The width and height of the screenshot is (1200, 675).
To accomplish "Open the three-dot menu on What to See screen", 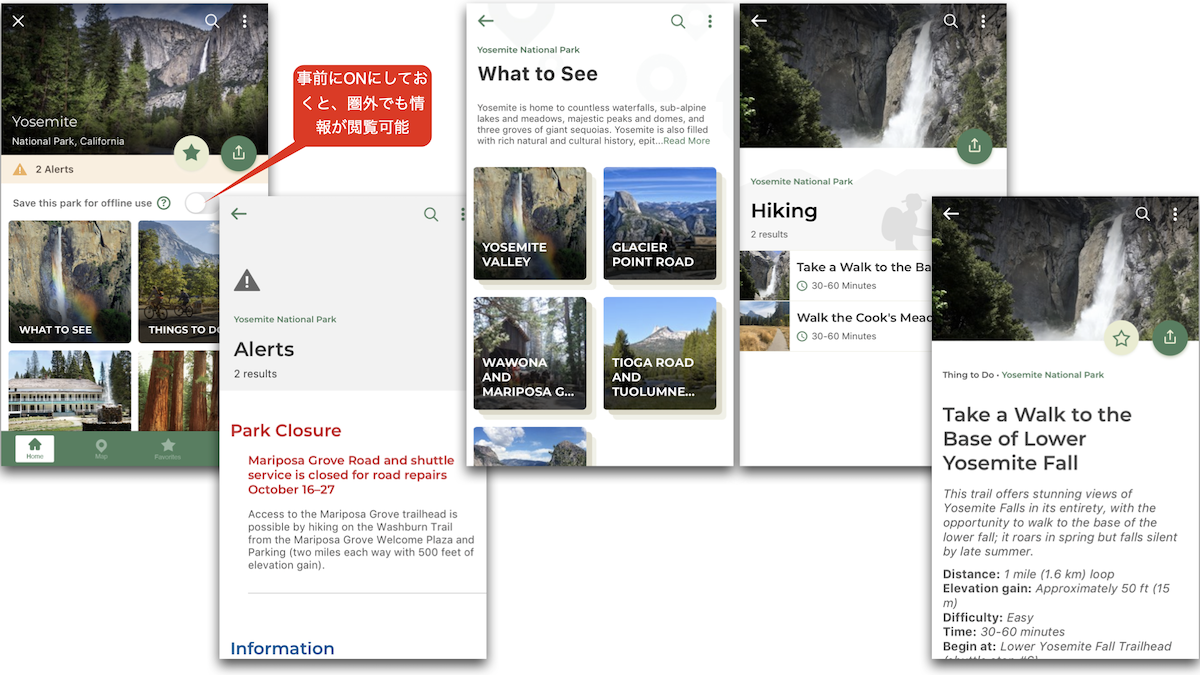I will click(x=710, y=21).
